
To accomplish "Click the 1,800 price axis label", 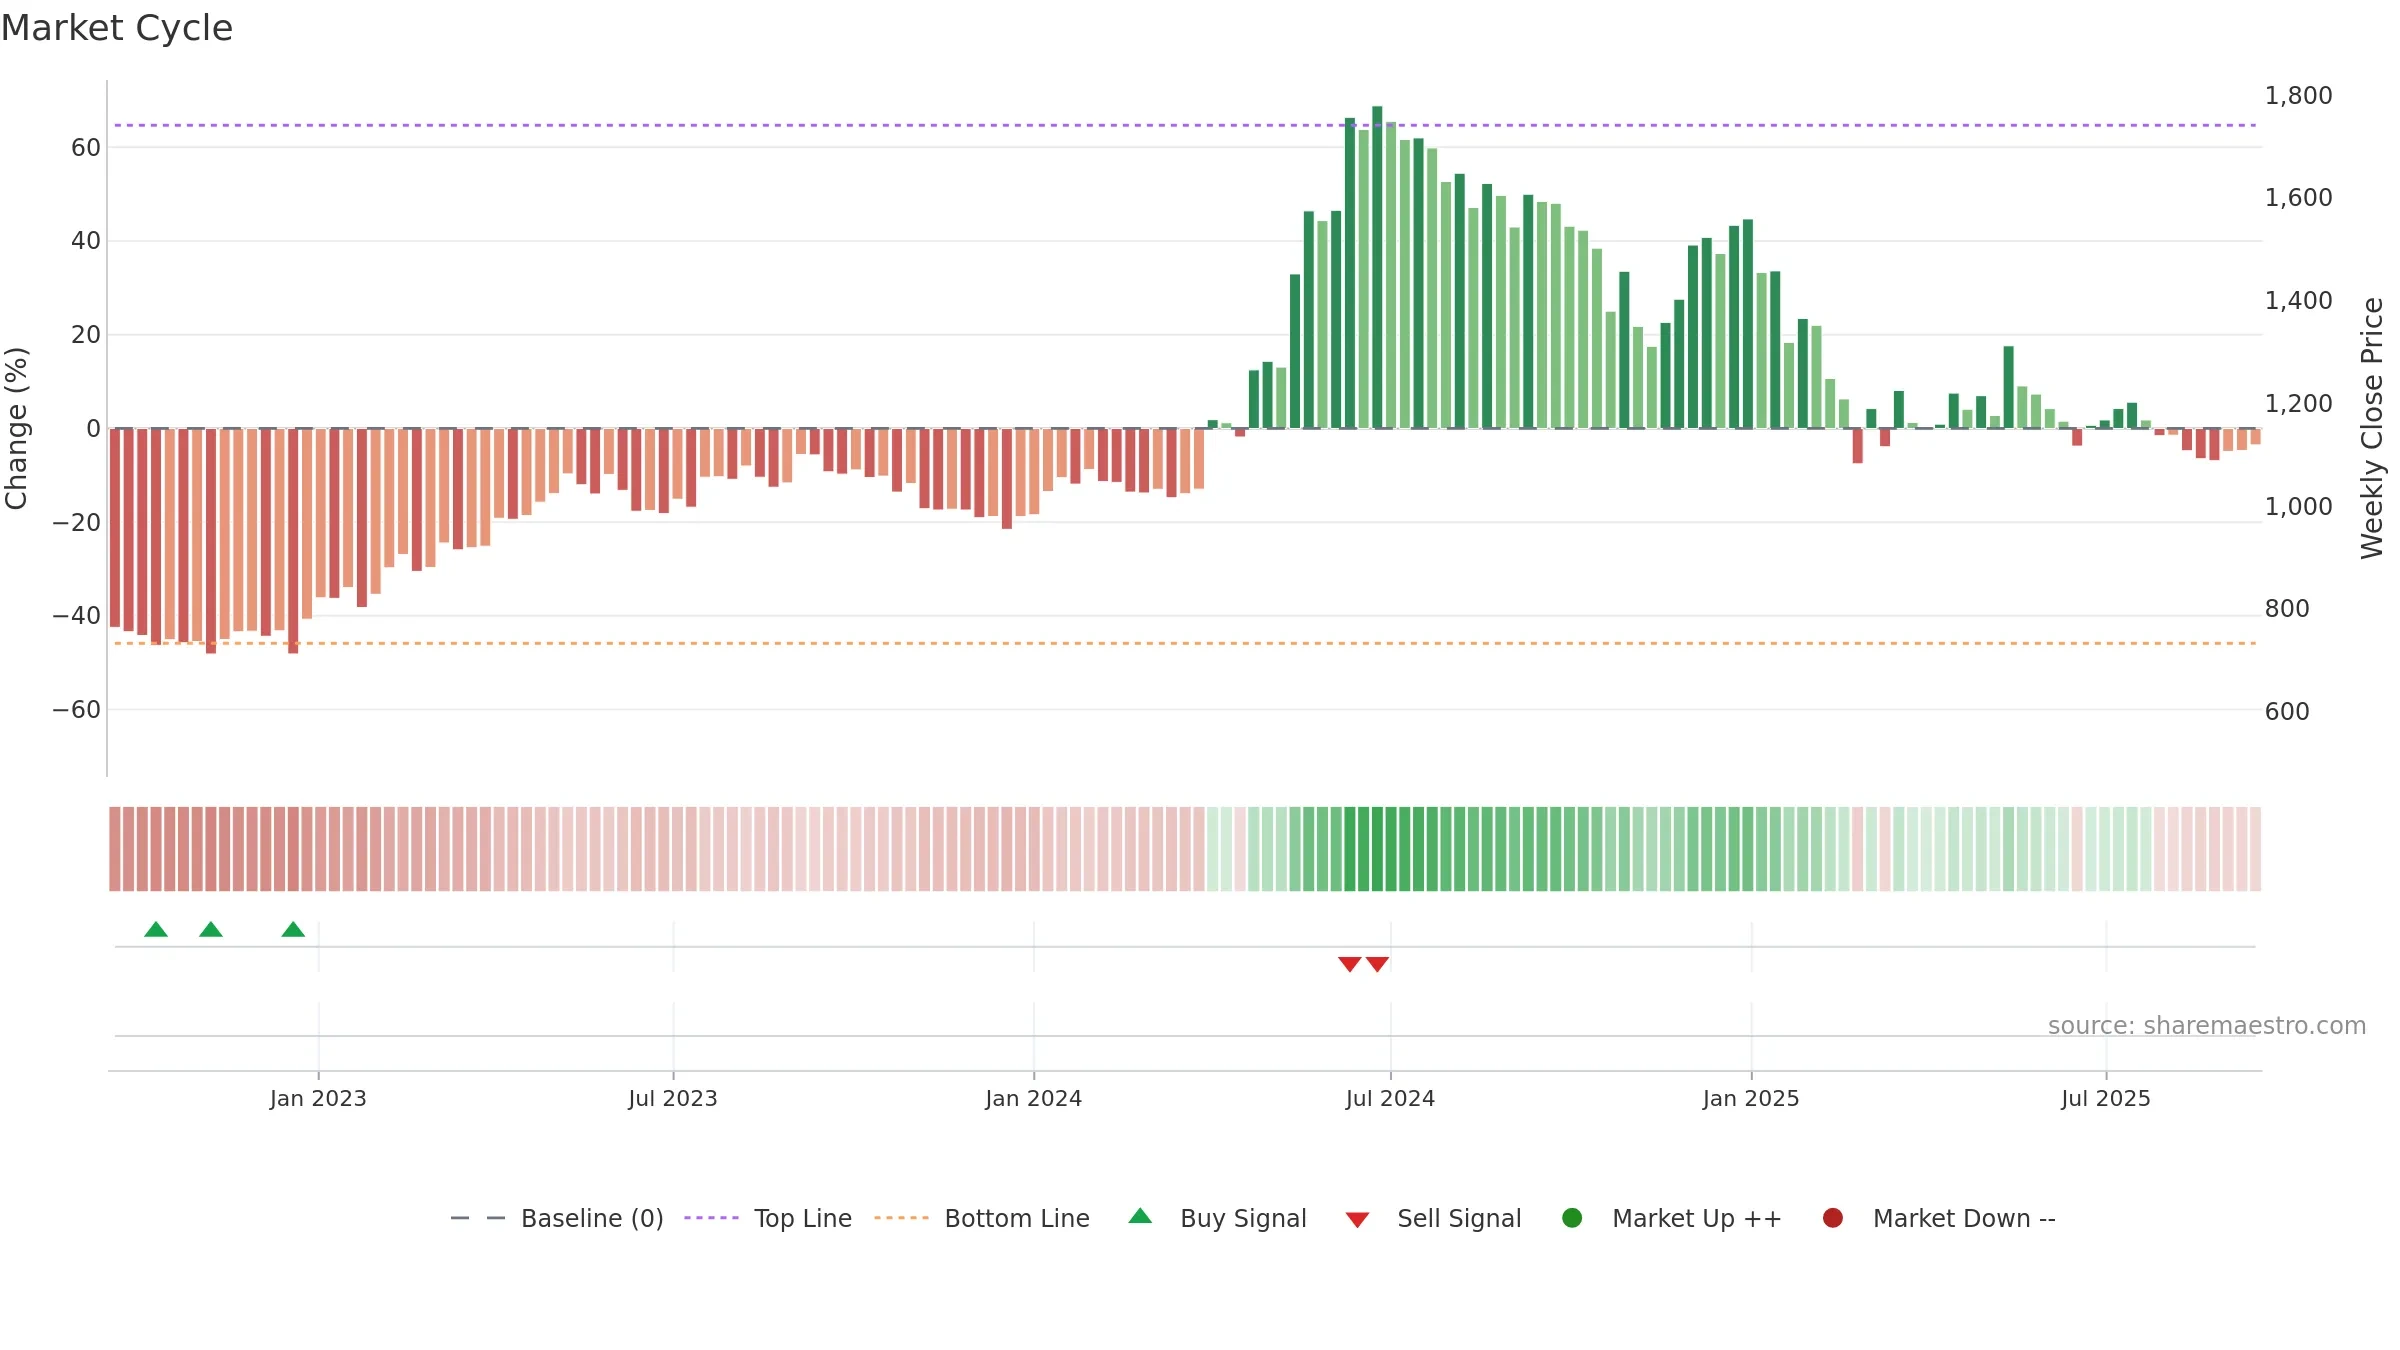I will [x=2298, y=96].
